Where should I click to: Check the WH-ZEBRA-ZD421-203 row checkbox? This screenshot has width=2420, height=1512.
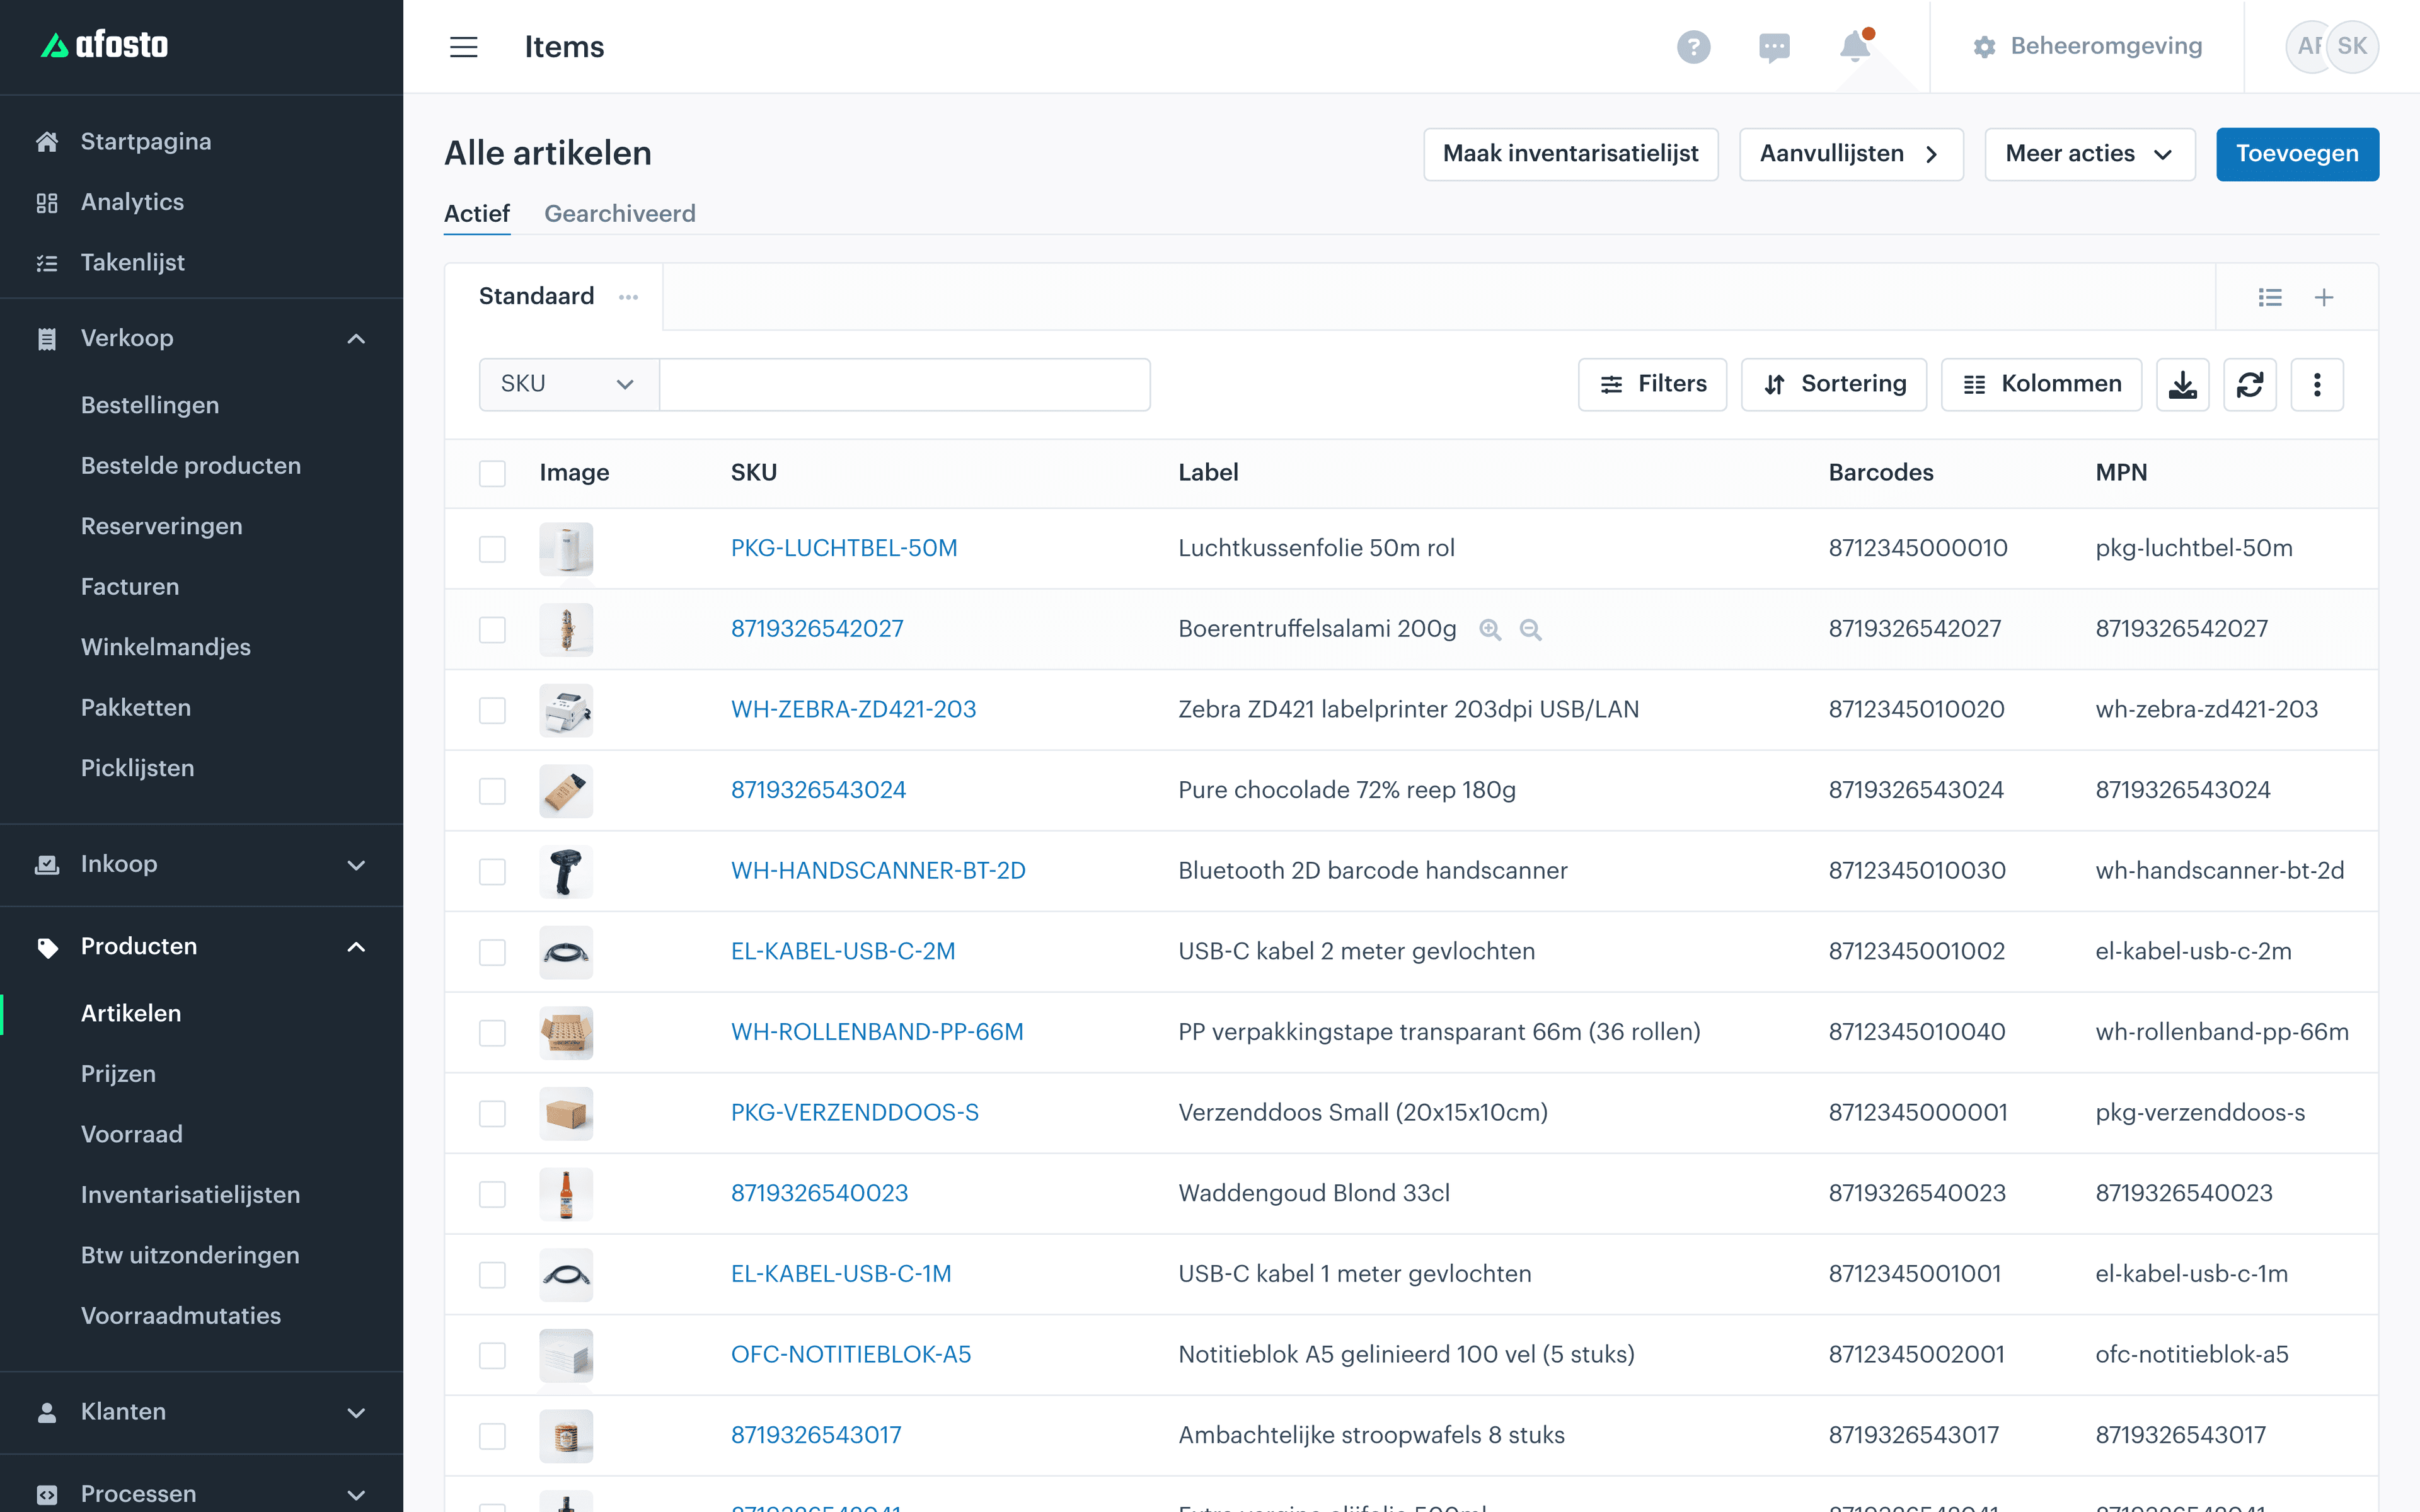(x=492, y=710)
